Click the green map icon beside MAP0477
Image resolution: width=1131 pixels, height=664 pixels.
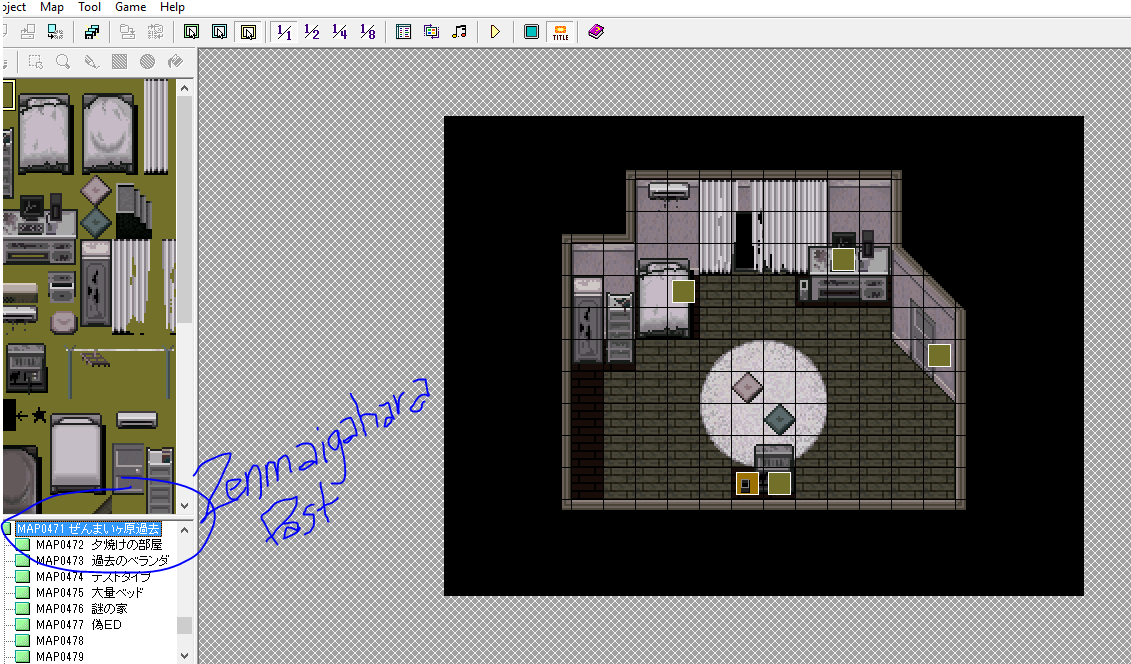pos(23,624)
